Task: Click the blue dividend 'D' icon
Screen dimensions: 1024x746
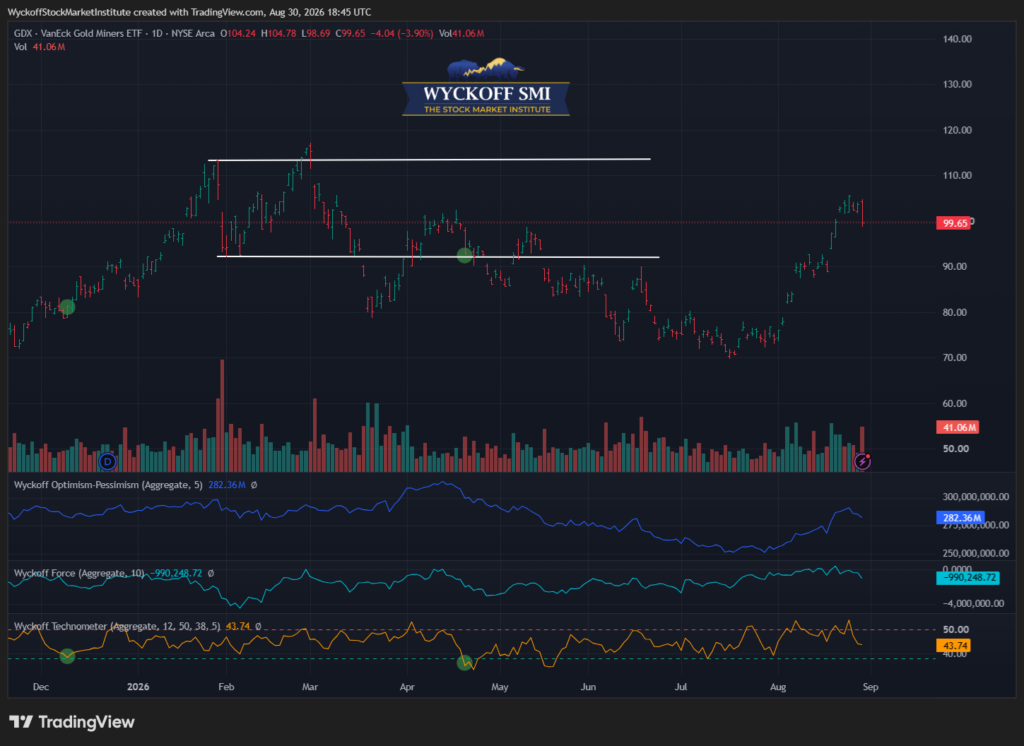Action: 108,462
